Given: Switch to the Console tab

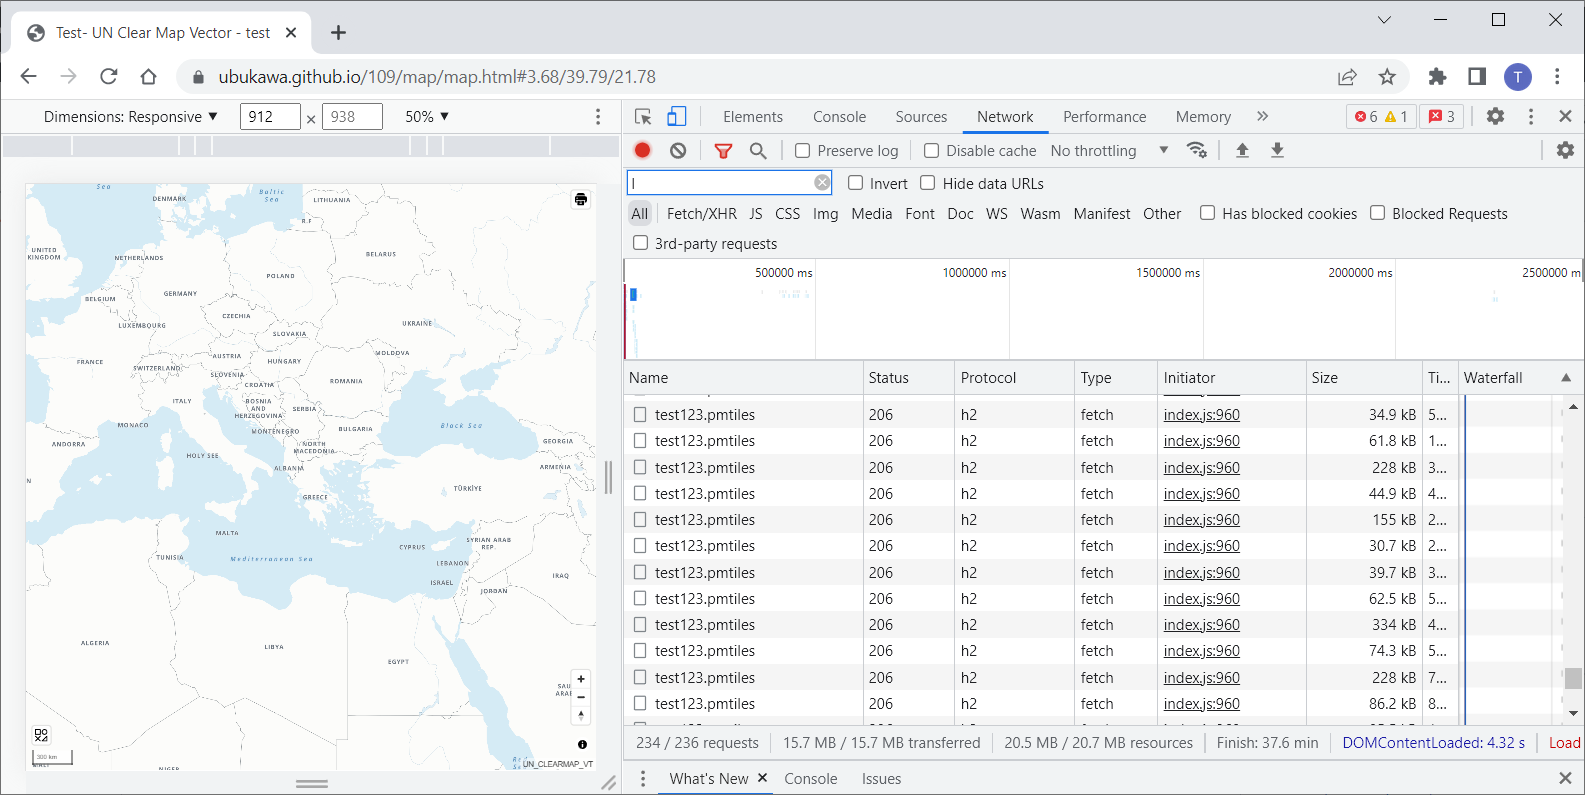Looking at the screenshot, I should [x=839, y=117].
